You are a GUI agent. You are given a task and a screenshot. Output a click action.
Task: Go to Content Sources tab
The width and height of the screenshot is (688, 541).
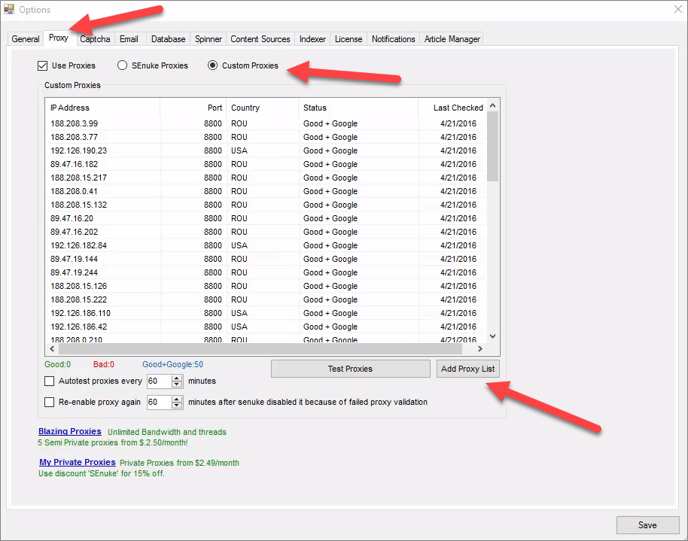pyautogui.click(x=260, y=39)
